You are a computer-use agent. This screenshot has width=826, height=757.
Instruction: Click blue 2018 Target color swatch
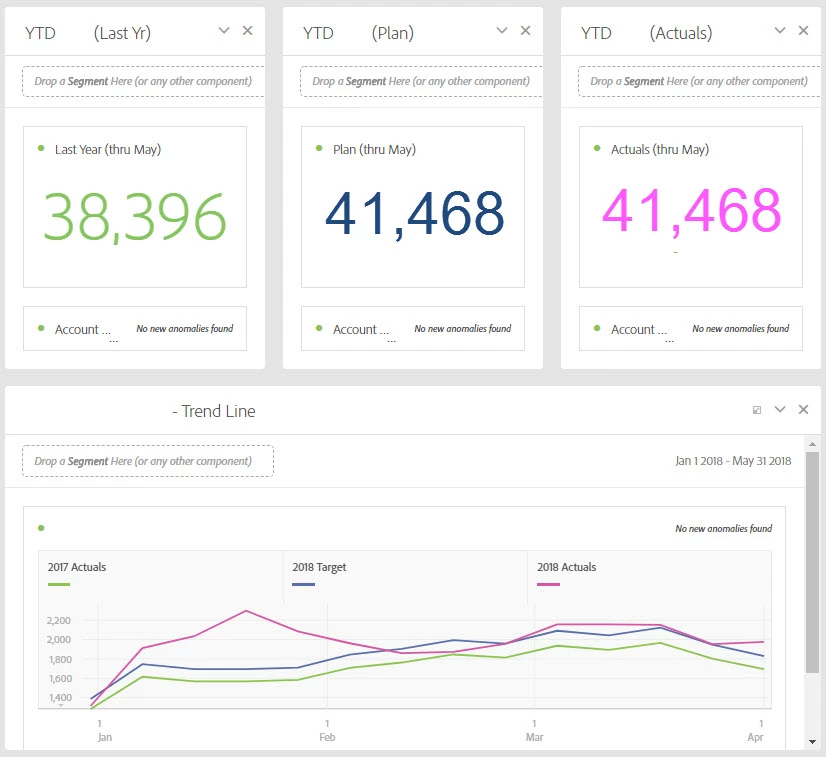[x=303, y=584]
